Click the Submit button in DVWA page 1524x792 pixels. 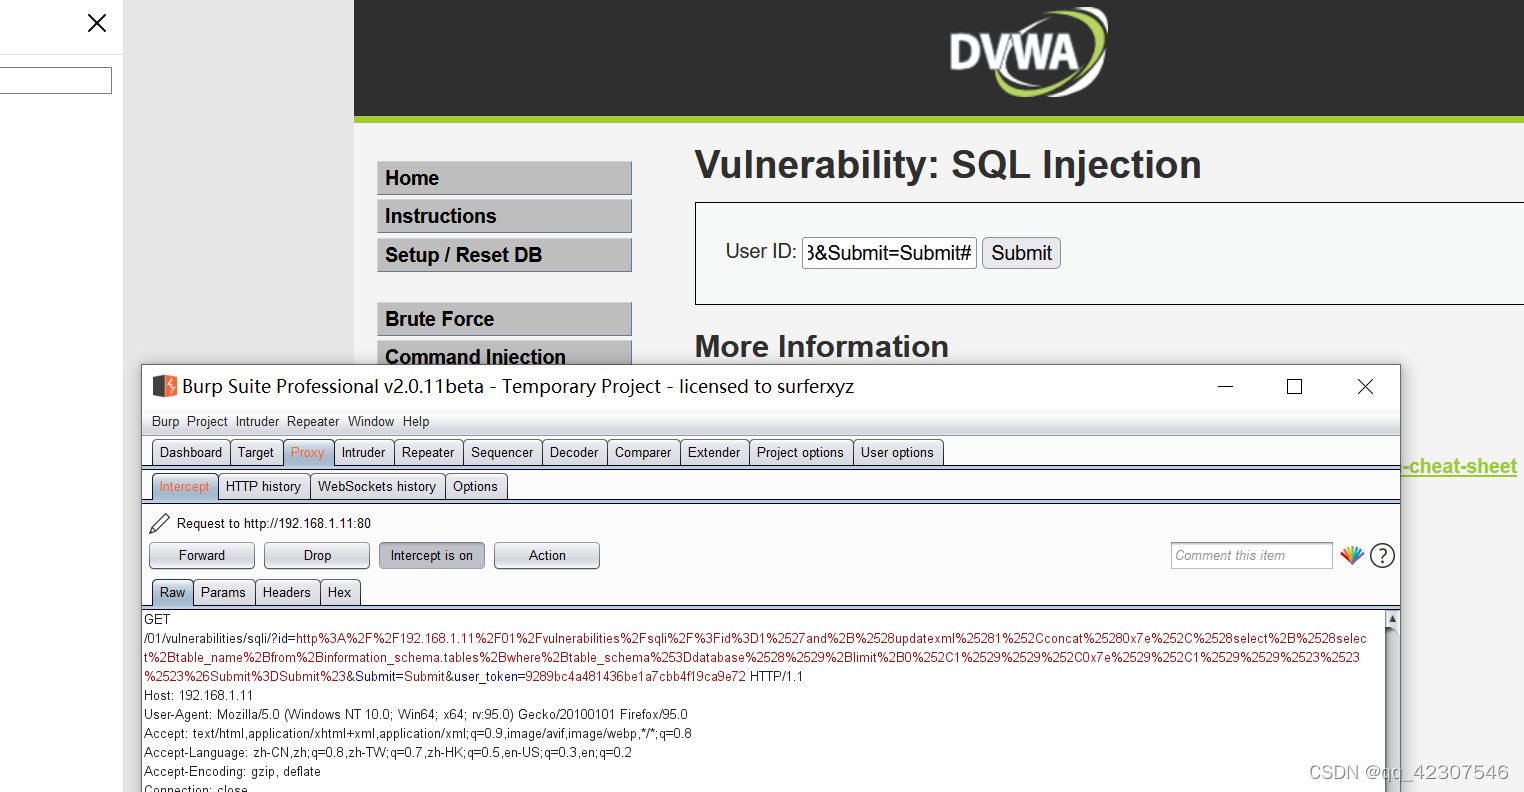pos(1021,253)
